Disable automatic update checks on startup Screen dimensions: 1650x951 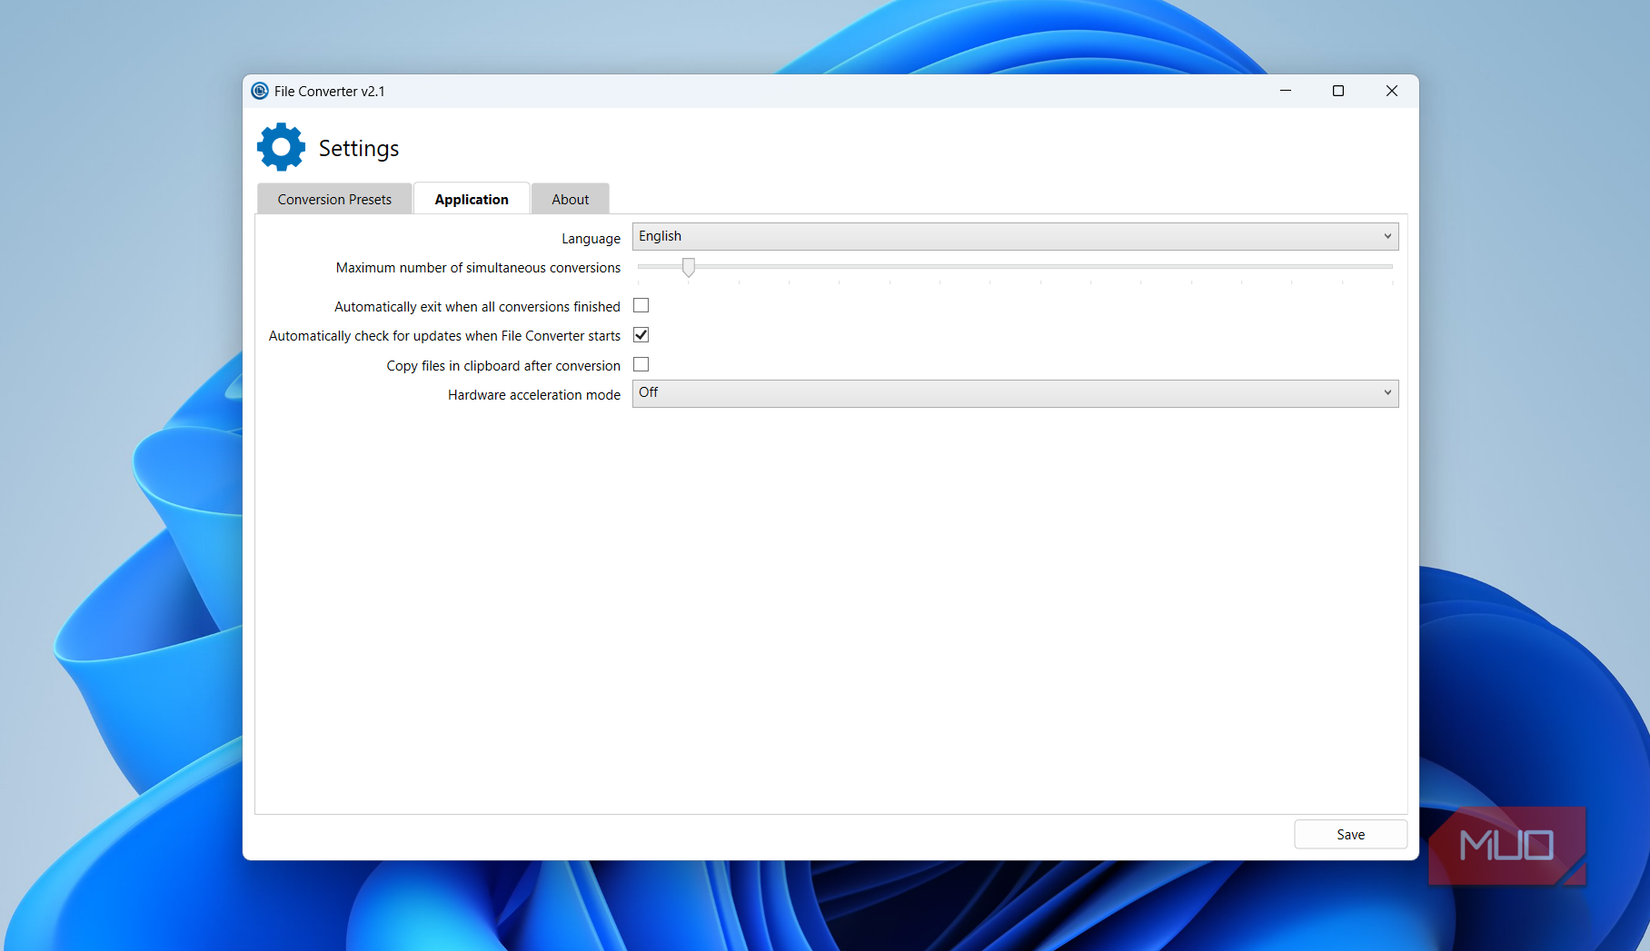tap(641, 335)
